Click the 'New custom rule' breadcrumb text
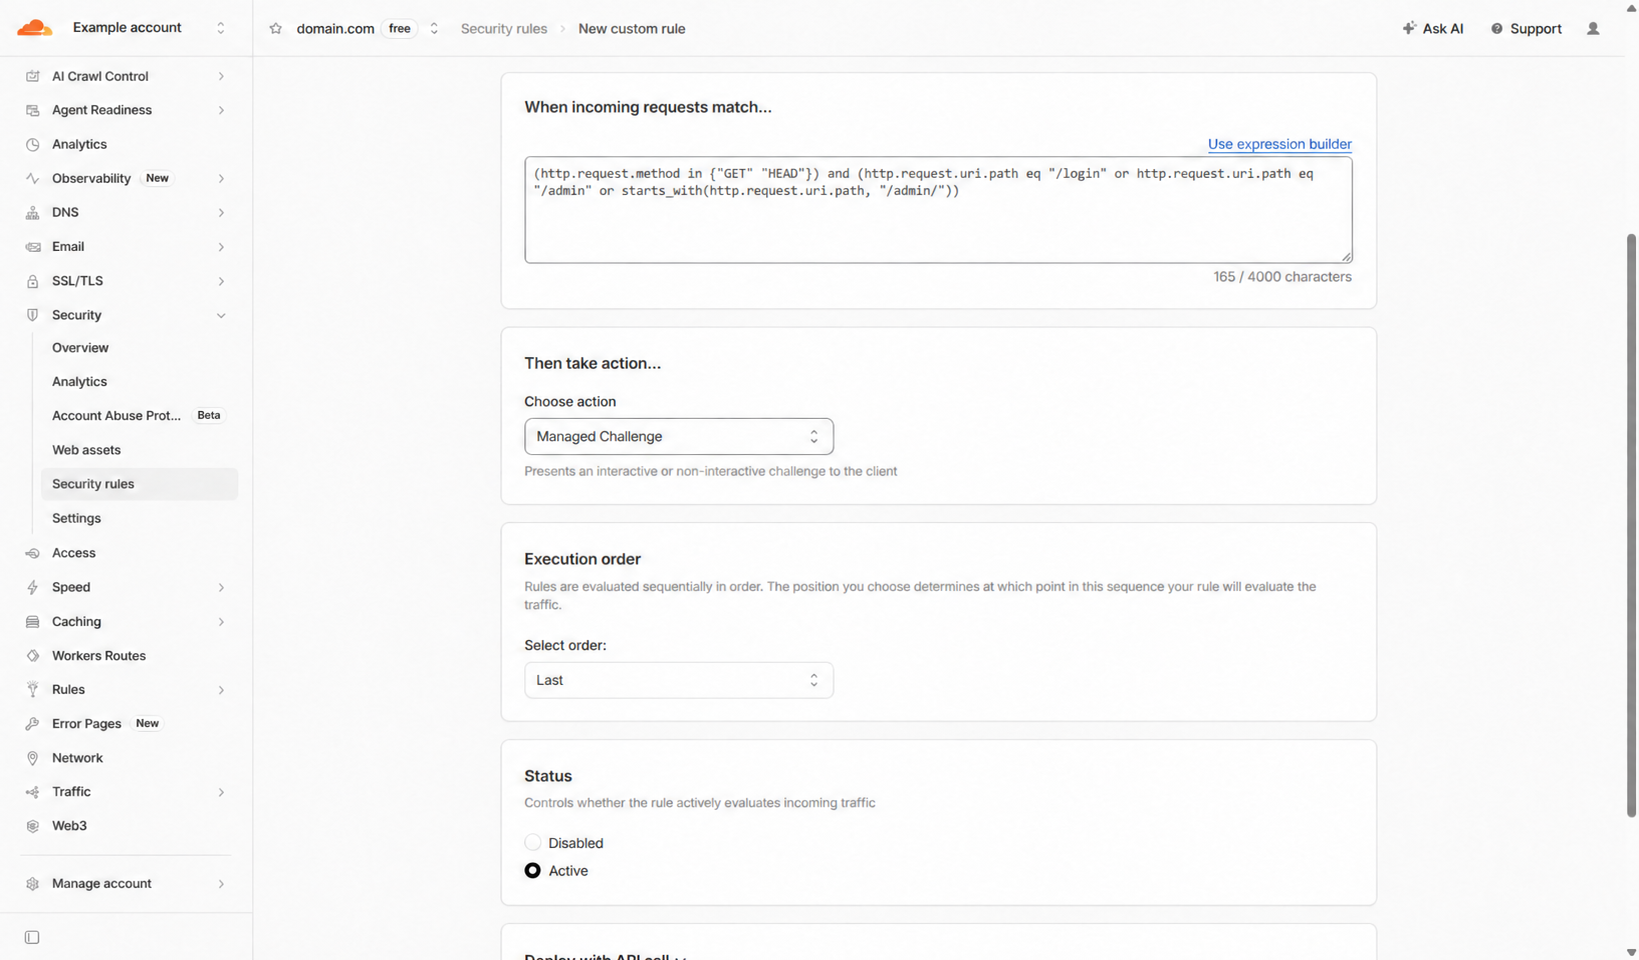 click(632, 29)
